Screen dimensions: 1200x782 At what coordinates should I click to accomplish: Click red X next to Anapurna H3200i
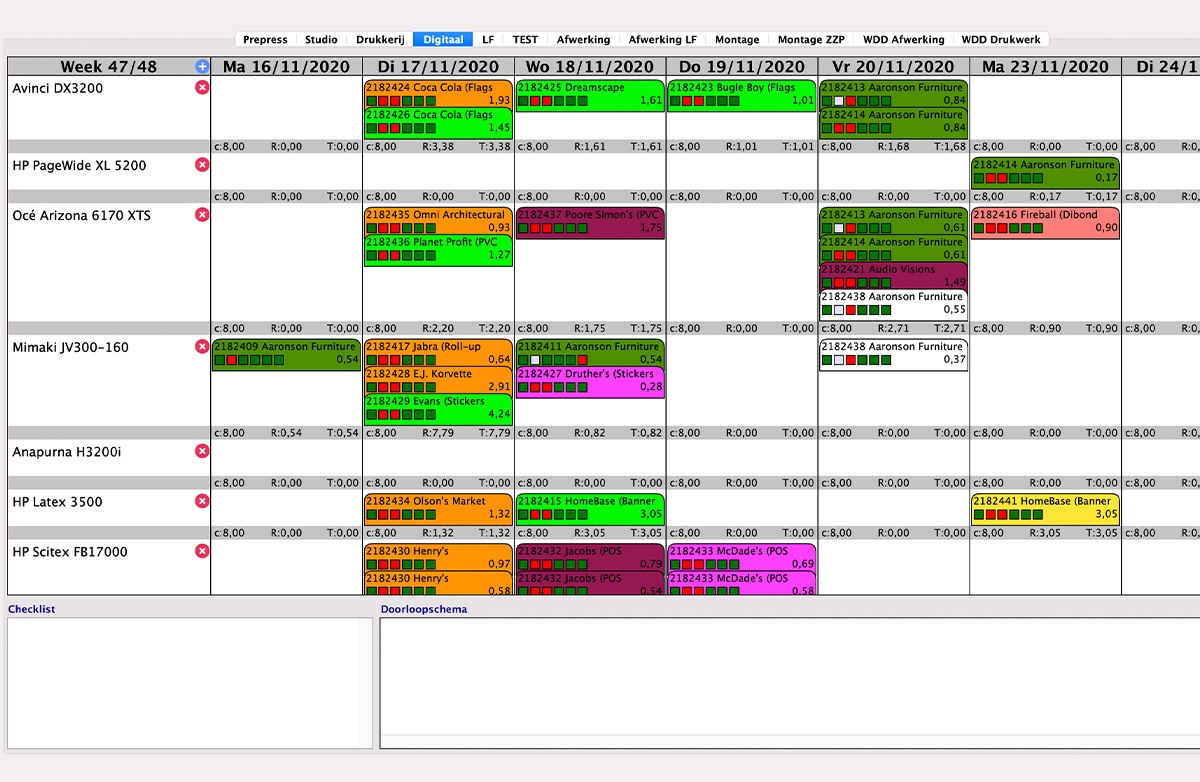click(x=202, y=451)
